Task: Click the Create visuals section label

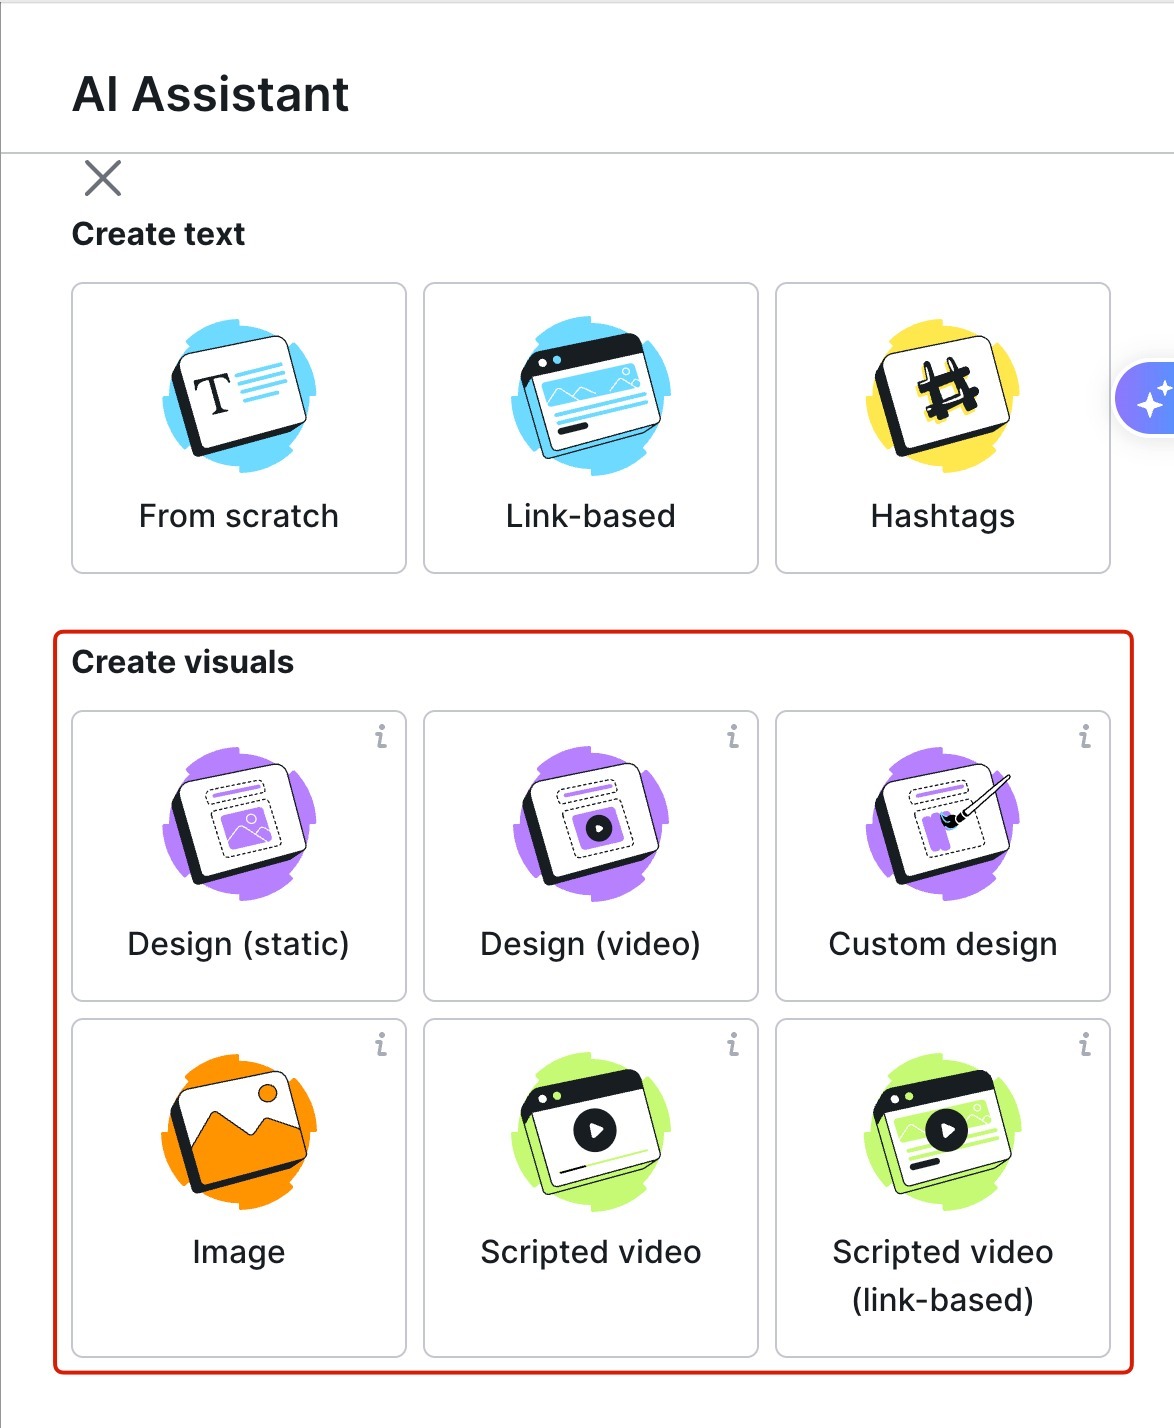Action: pyautogui.click(x=181, y=661)
